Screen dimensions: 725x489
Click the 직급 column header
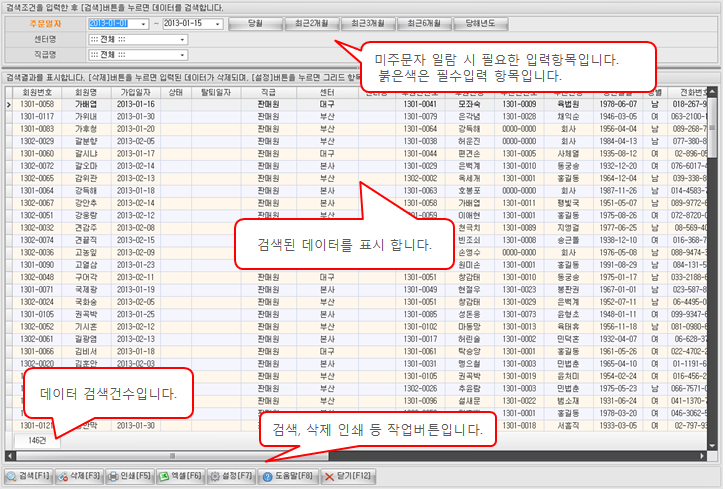269,92
